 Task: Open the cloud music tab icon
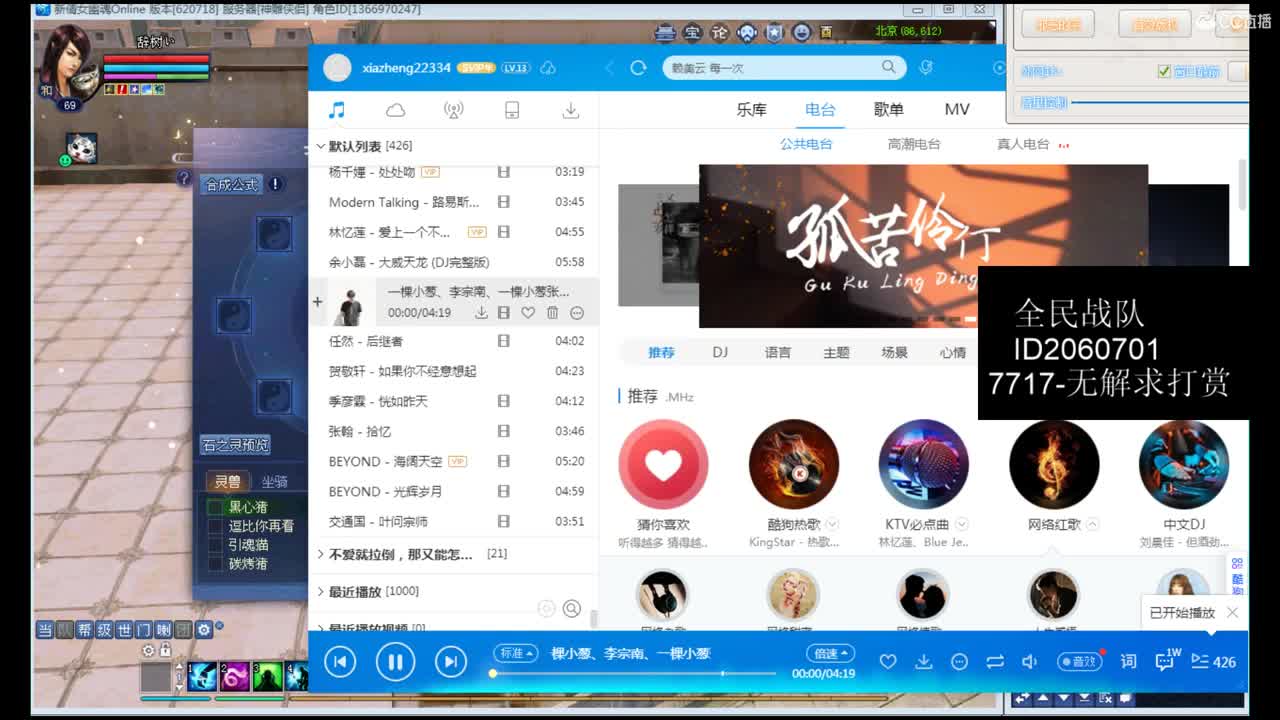[395, 110]
